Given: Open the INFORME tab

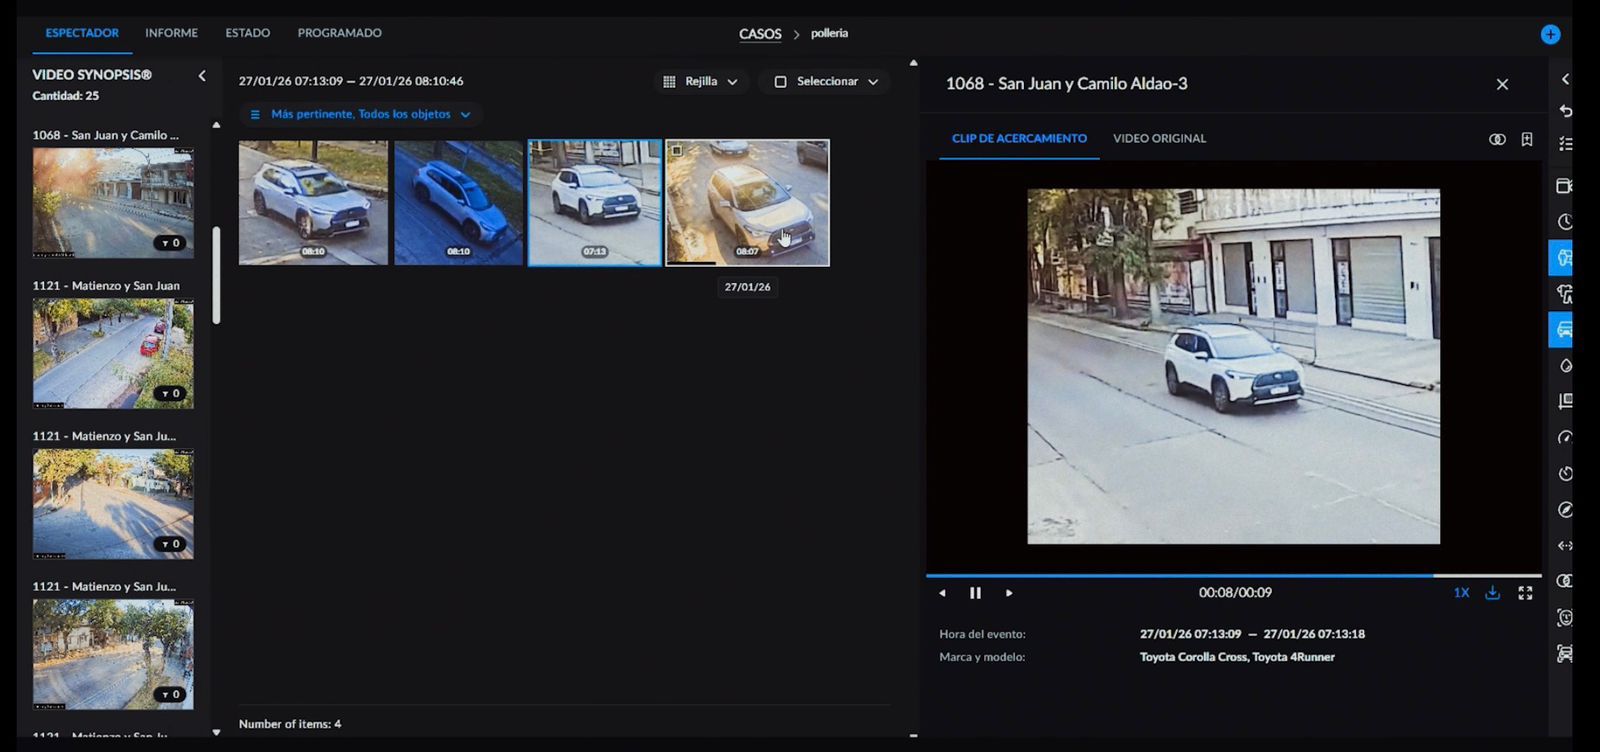Looking at the screenshot, I should 171,33.
